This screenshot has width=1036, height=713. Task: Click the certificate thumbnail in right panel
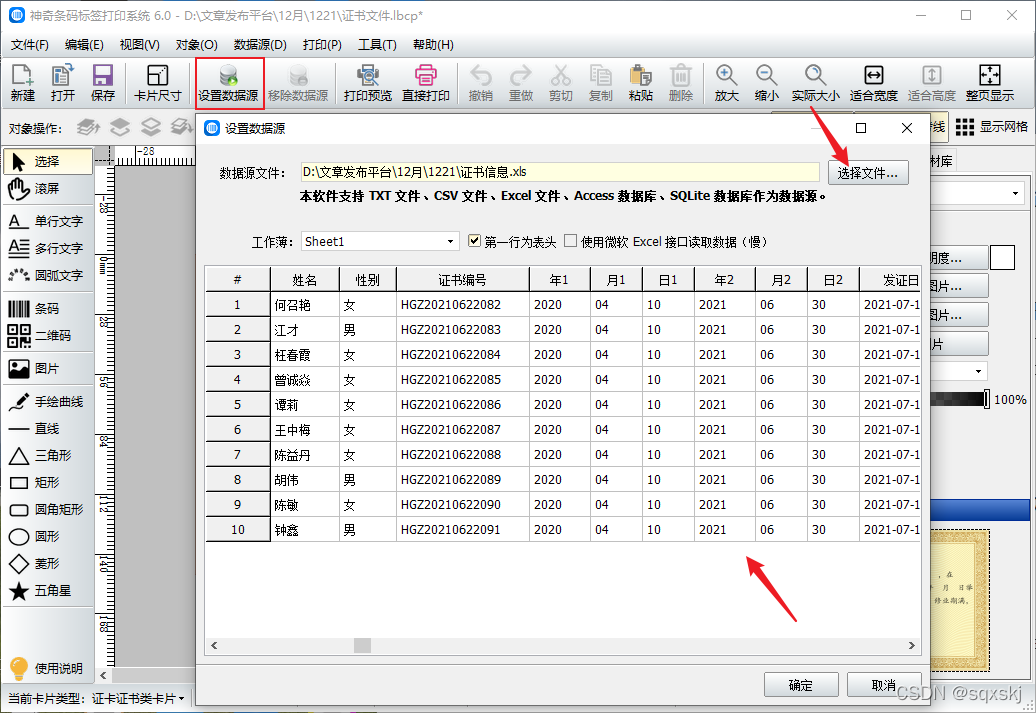pos(959,600)
